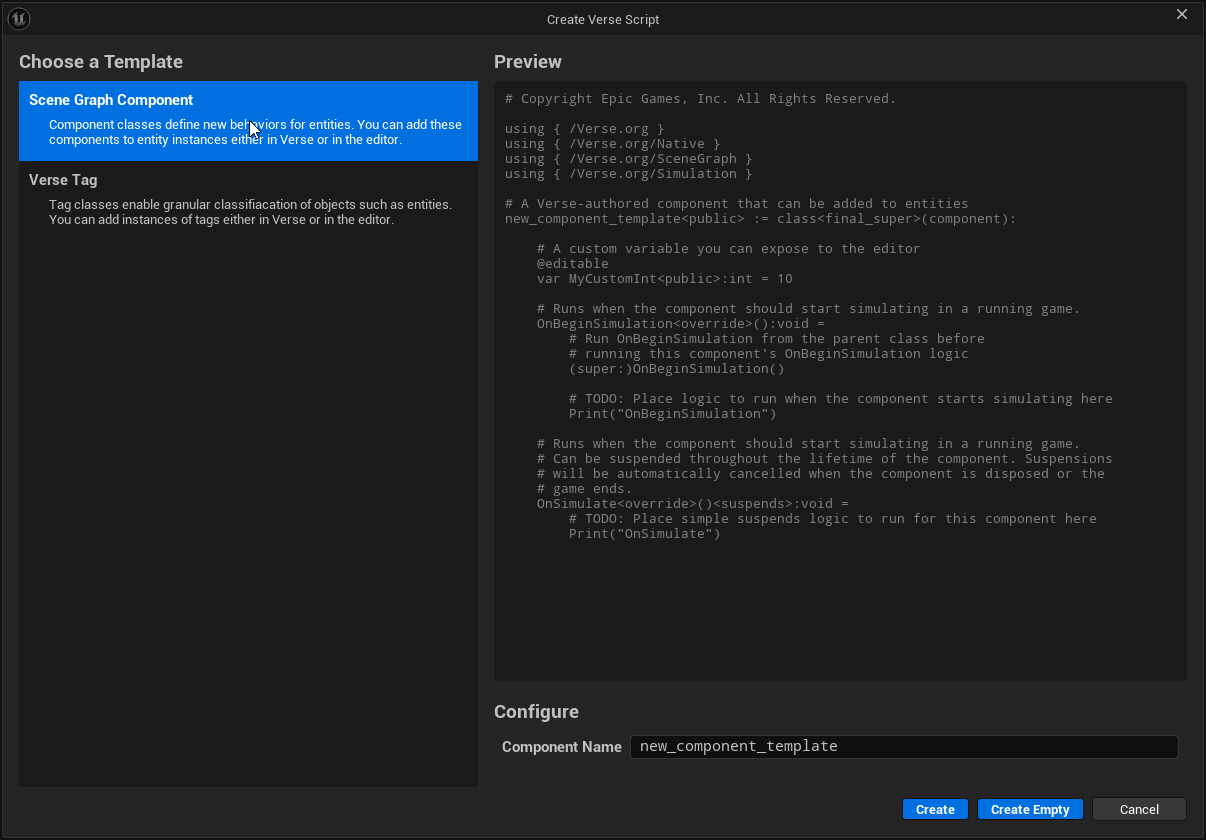Close the Create Verse Script dialog

point(1182,14)
